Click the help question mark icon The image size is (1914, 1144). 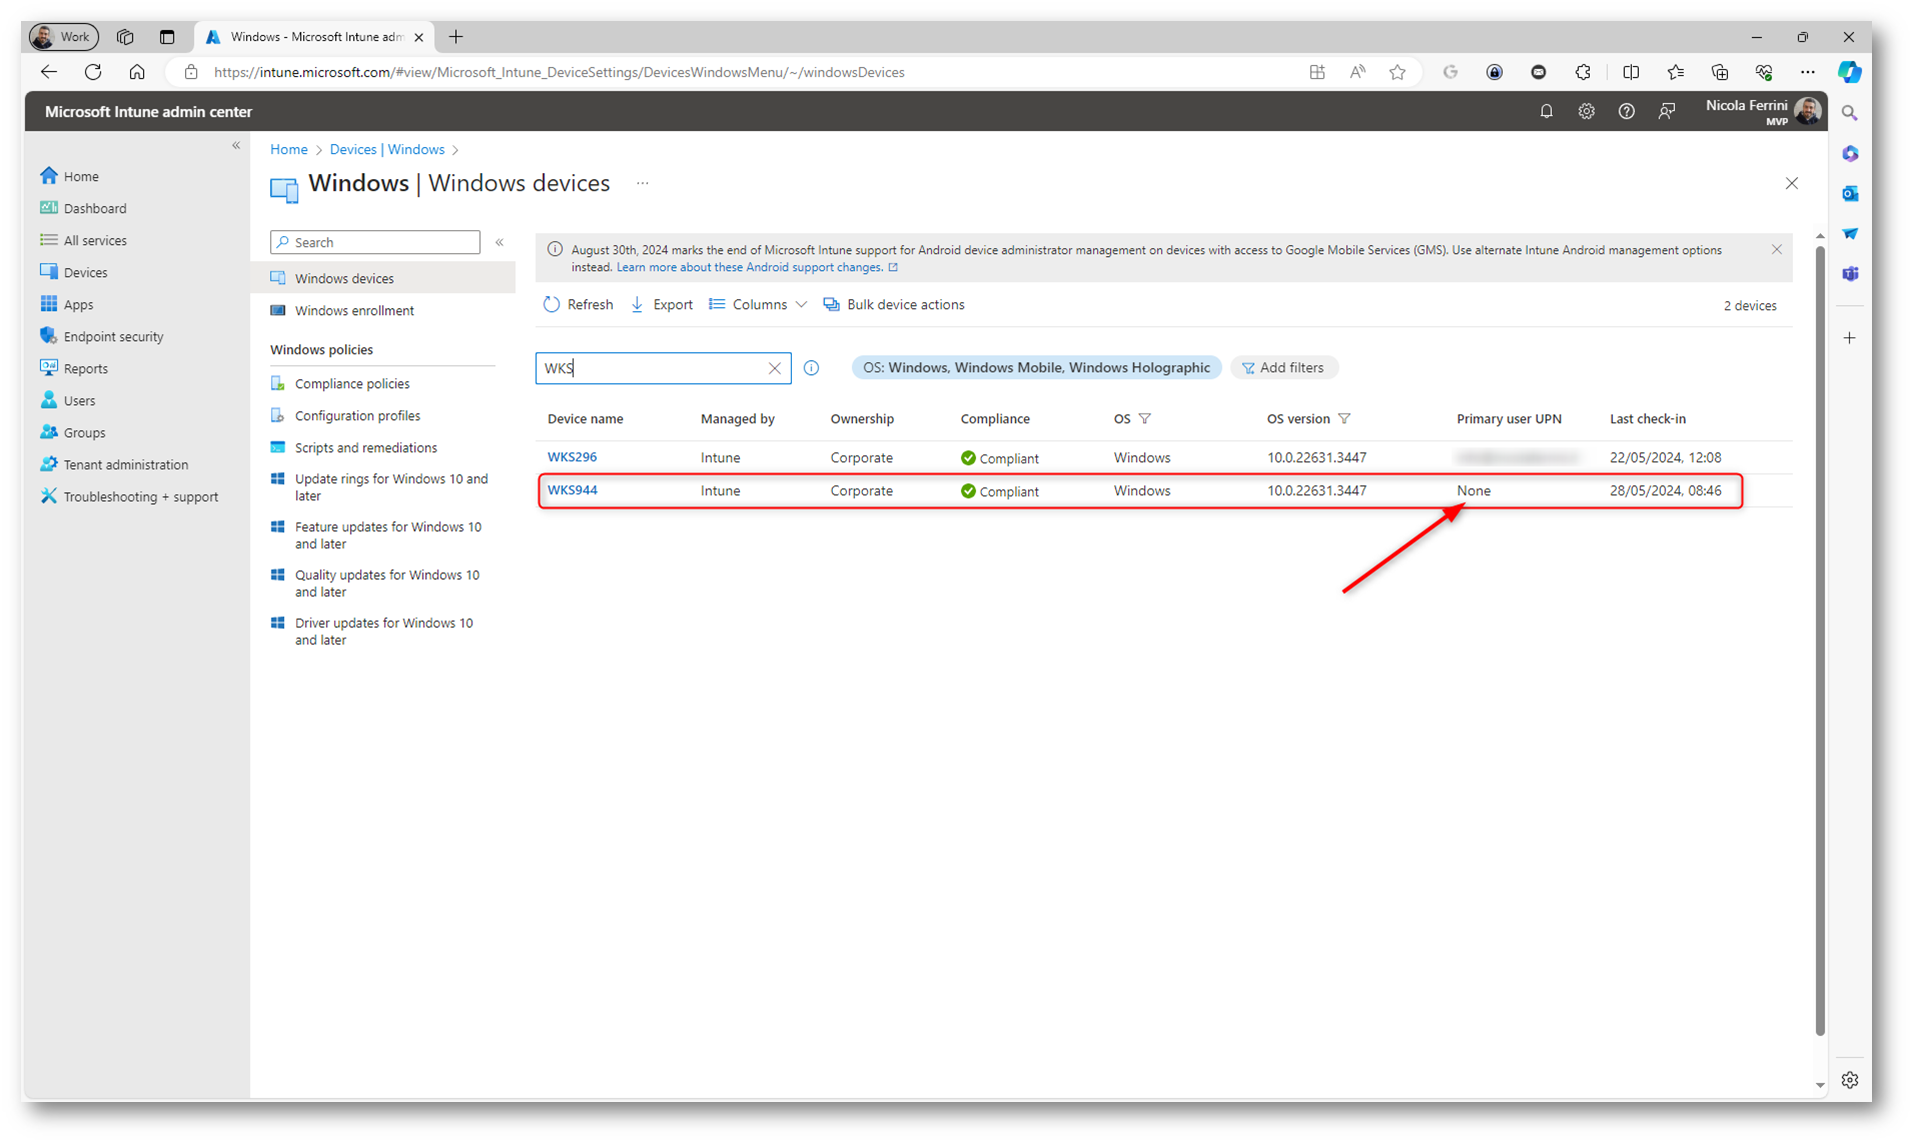[x=1626, y=112]
